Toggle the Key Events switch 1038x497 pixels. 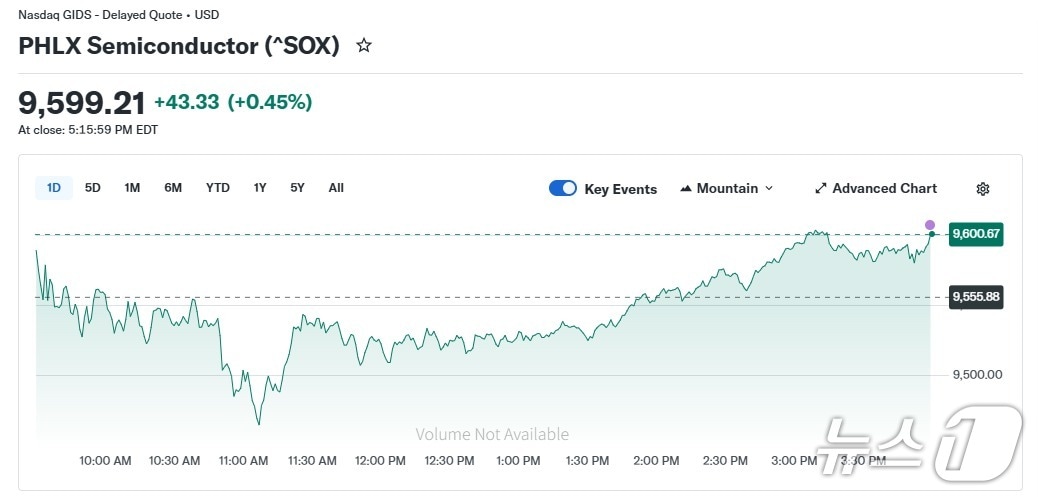pos(563,188)
